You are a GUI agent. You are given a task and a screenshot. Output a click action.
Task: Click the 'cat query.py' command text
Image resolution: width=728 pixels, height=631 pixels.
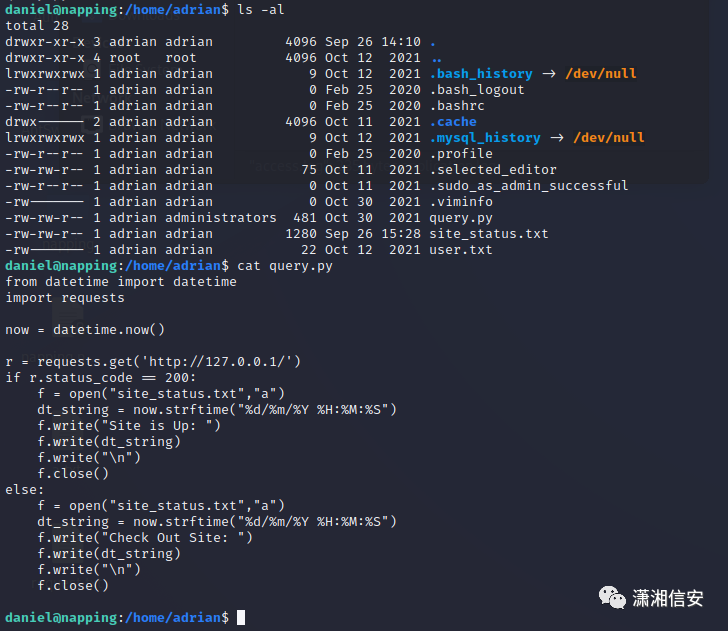click(285, 266)
